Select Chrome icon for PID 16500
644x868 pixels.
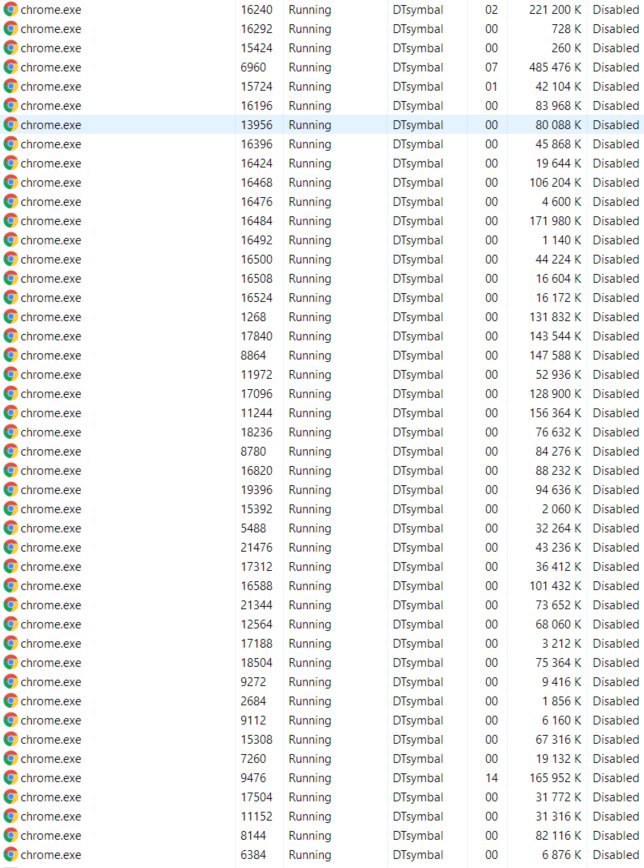click(11, 259)
